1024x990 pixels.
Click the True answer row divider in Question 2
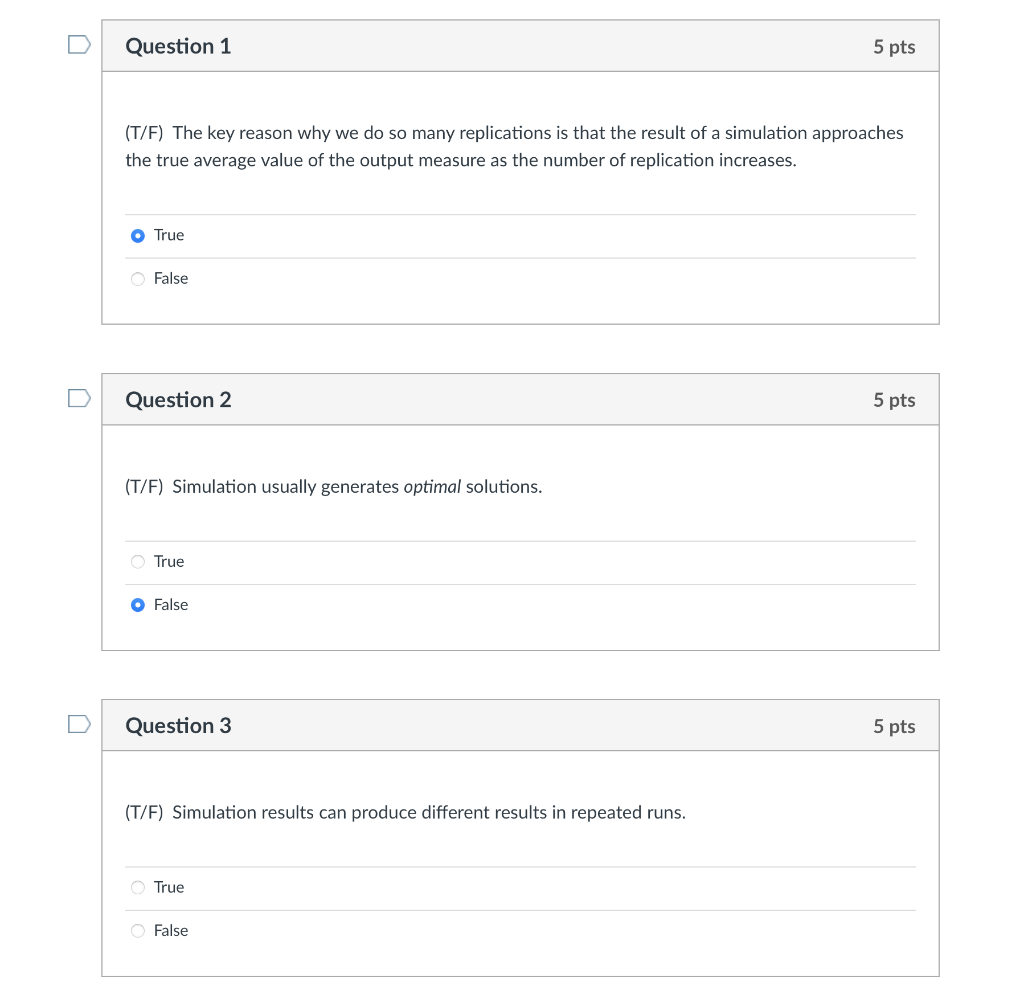(520, 584)
